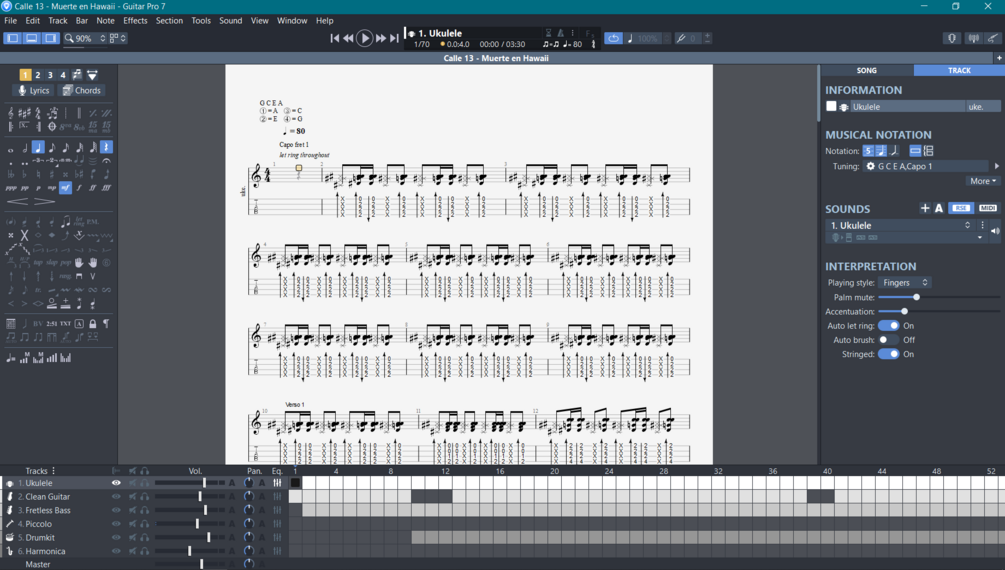Insert a text annotation with TXT icon

[65, 323]
